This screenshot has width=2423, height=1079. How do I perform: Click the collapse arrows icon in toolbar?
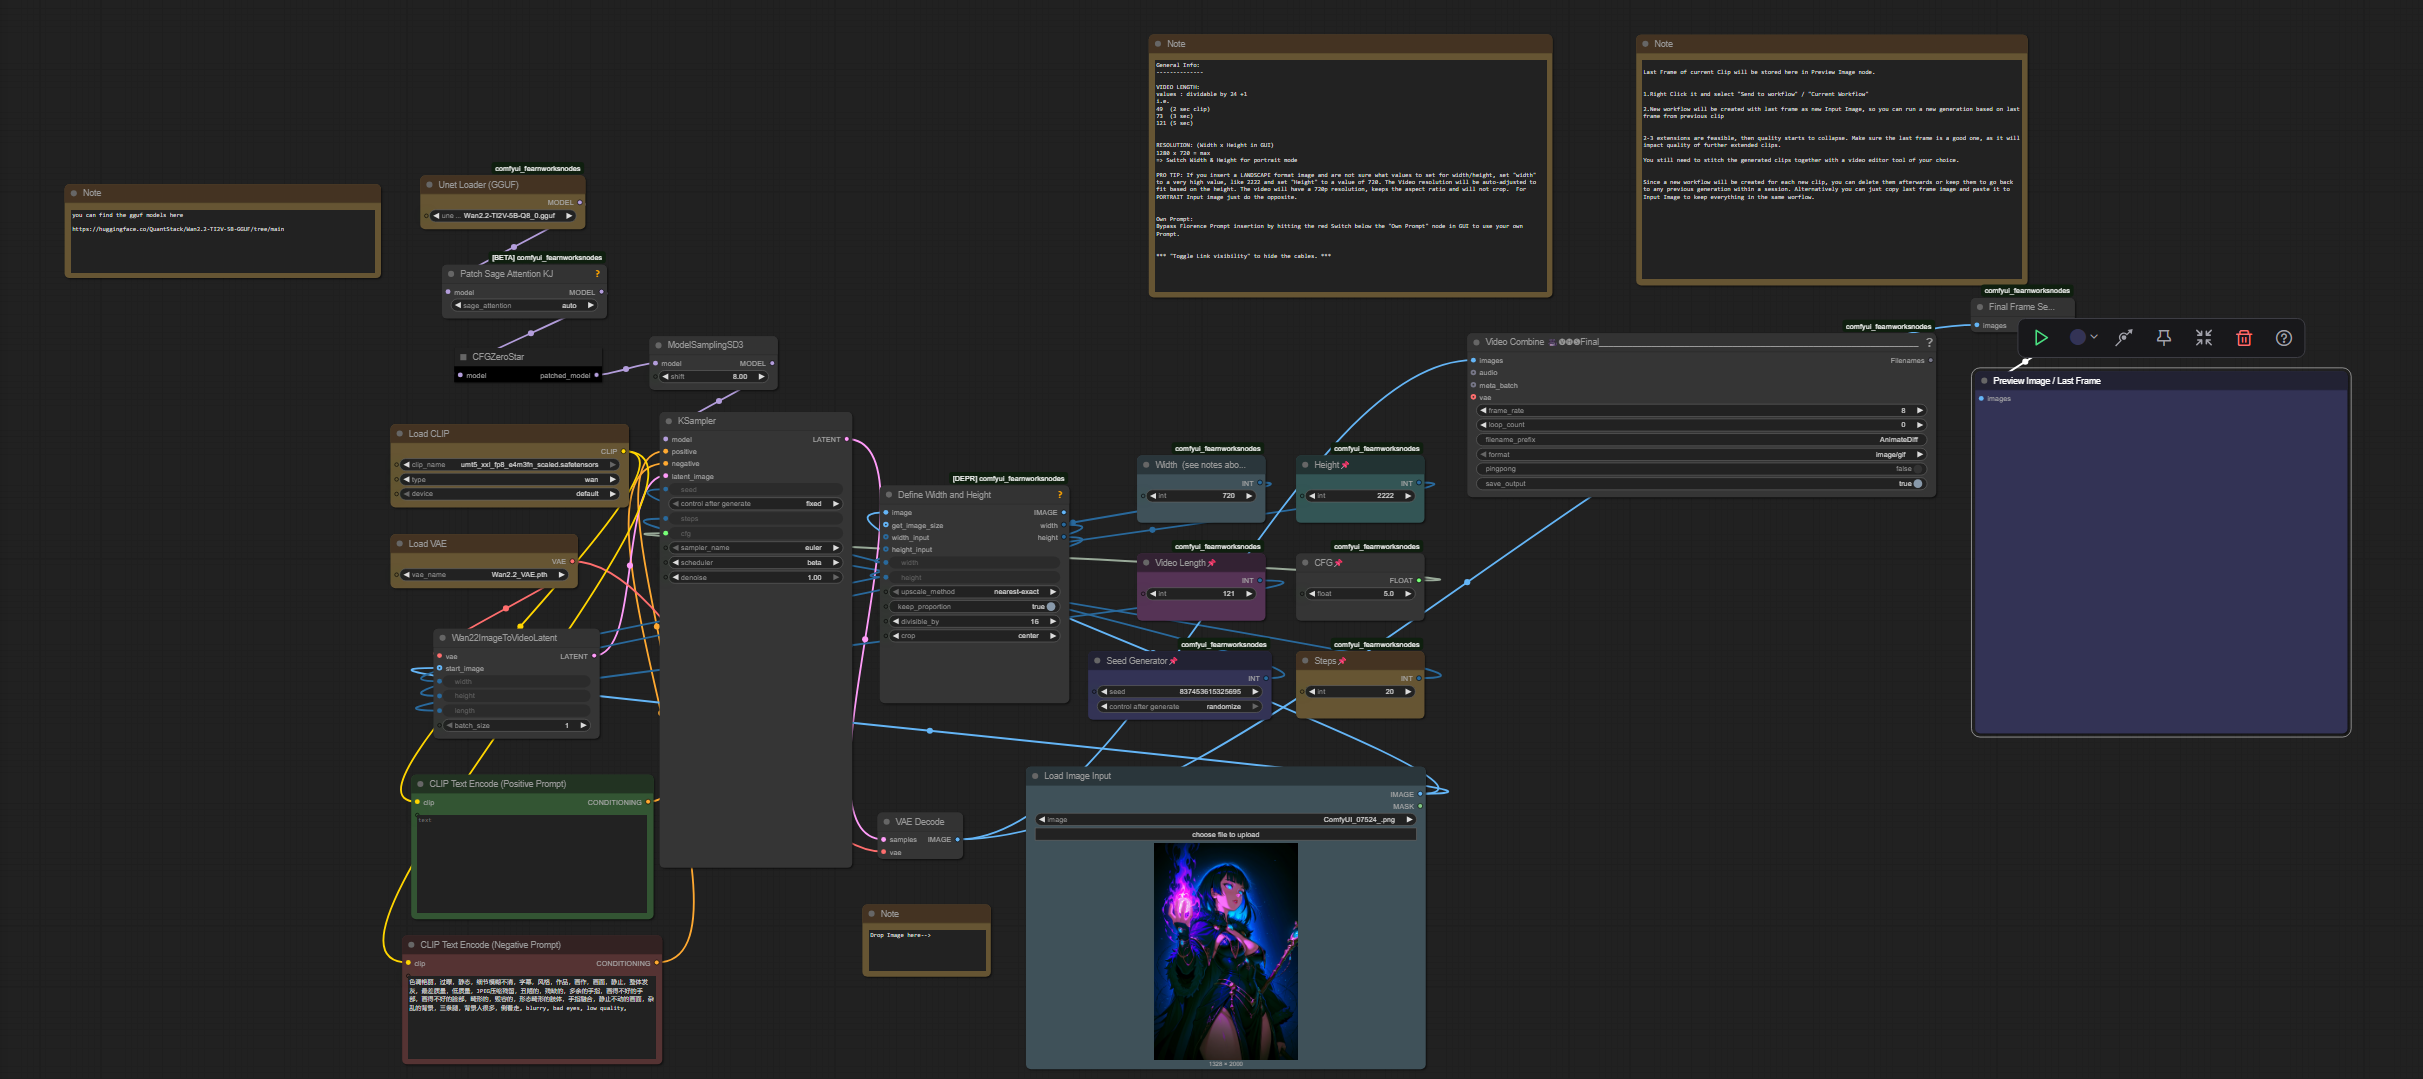coord(2204,338)
